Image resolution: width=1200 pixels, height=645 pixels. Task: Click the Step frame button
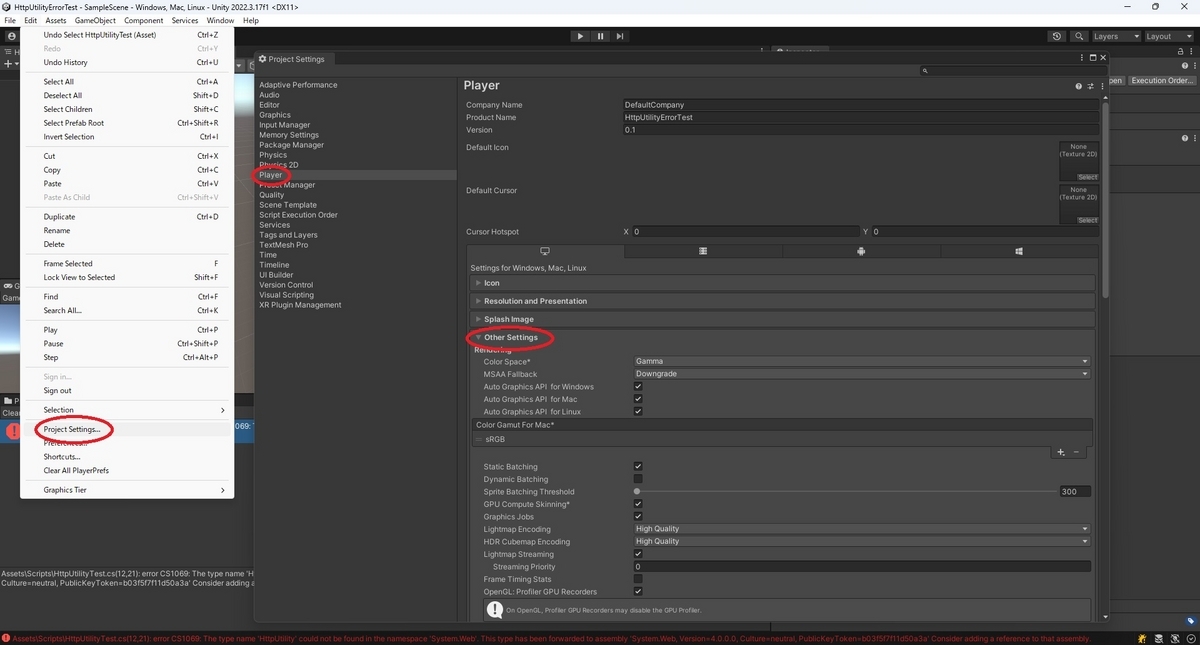620,36
